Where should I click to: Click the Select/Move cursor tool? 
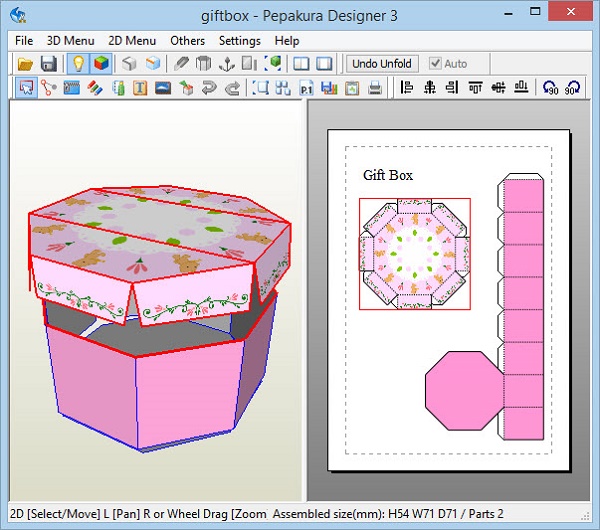(26, 88)
